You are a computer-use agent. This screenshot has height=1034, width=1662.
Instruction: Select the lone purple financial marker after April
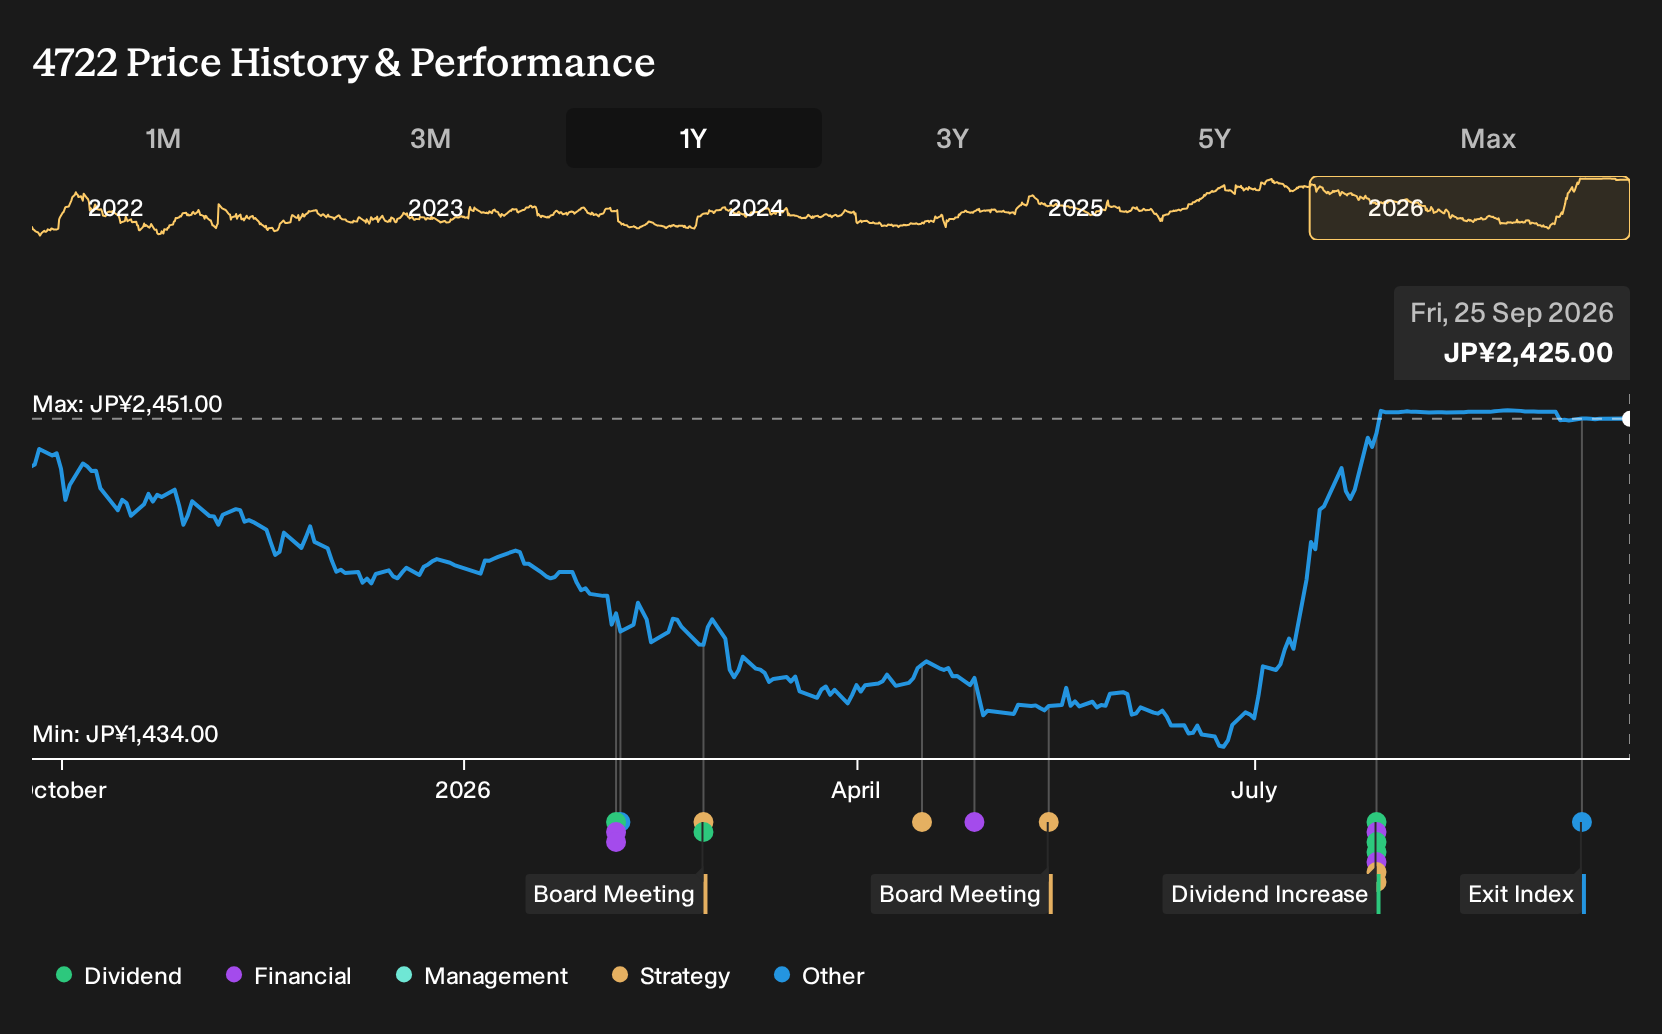[x=974, y=822]
